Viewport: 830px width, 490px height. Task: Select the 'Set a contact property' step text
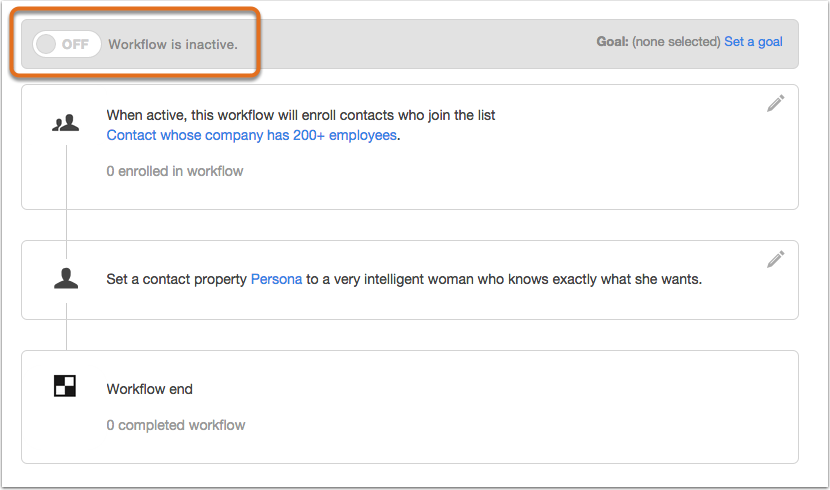pos(177,279)
